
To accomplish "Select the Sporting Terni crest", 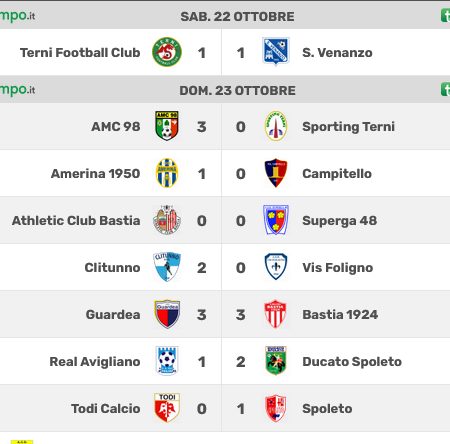I will click(x=276, y=126).
